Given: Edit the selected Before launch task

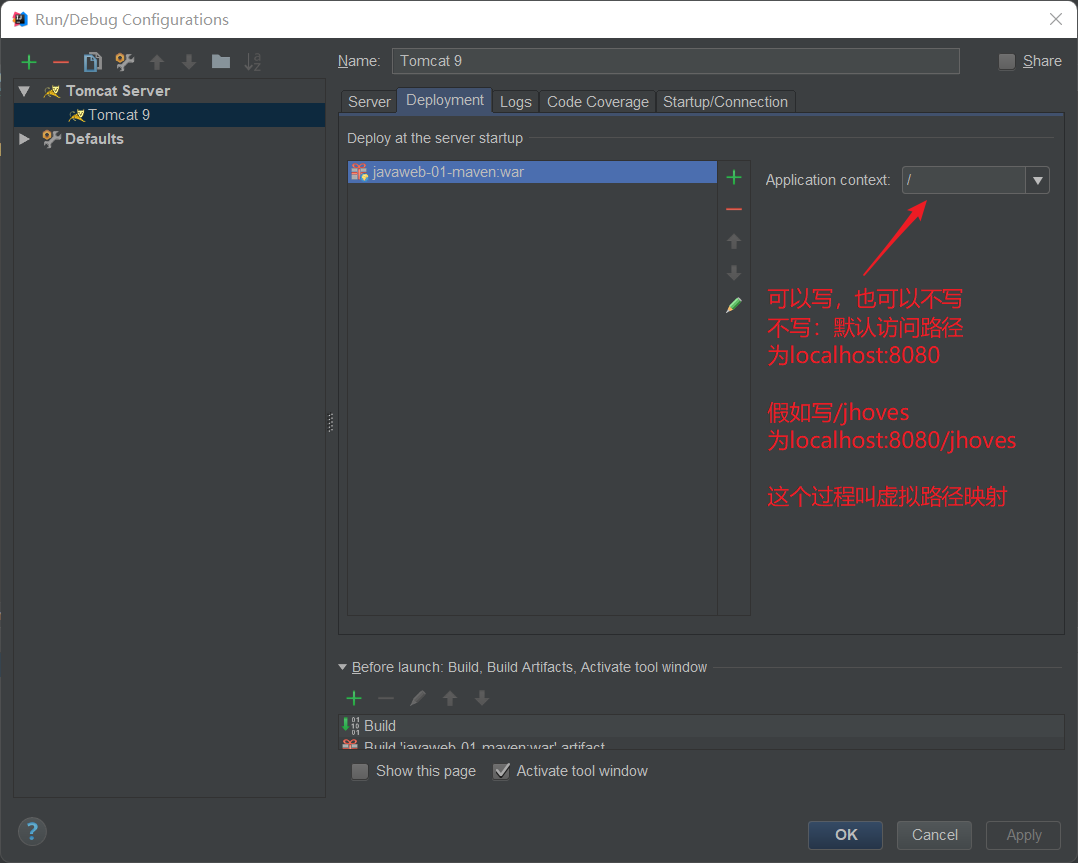Looking at the screenshot, I should pos(417,699).
